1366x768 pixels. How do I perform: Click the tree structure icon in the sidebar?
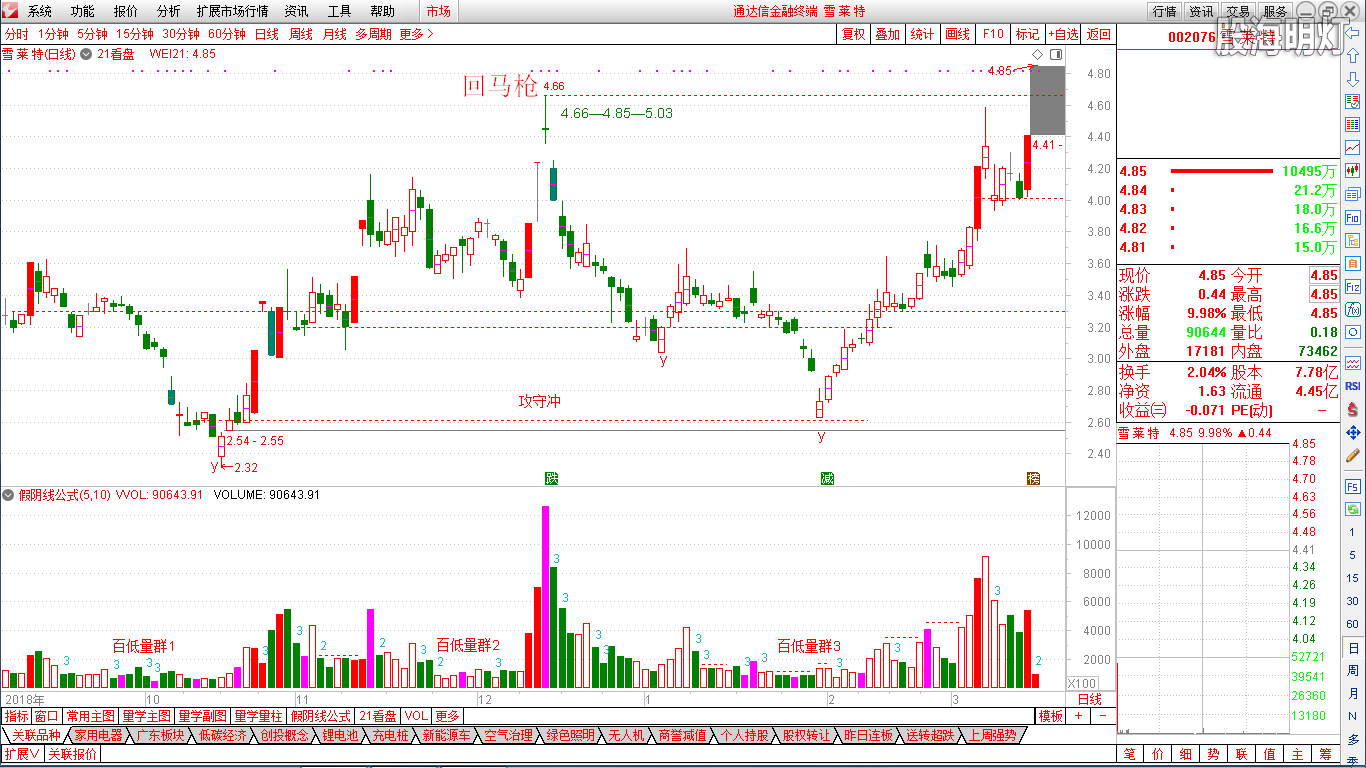(1353, 240)
